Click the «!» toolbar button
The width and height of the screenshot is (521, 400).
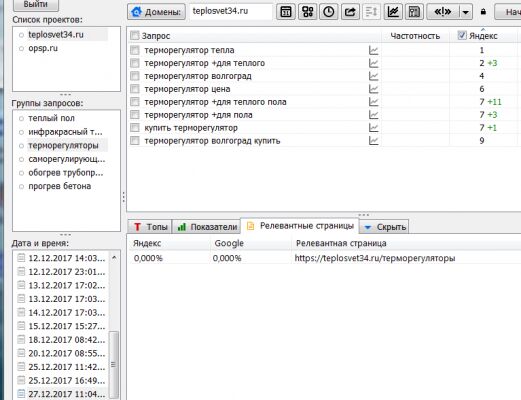(443, 12)
